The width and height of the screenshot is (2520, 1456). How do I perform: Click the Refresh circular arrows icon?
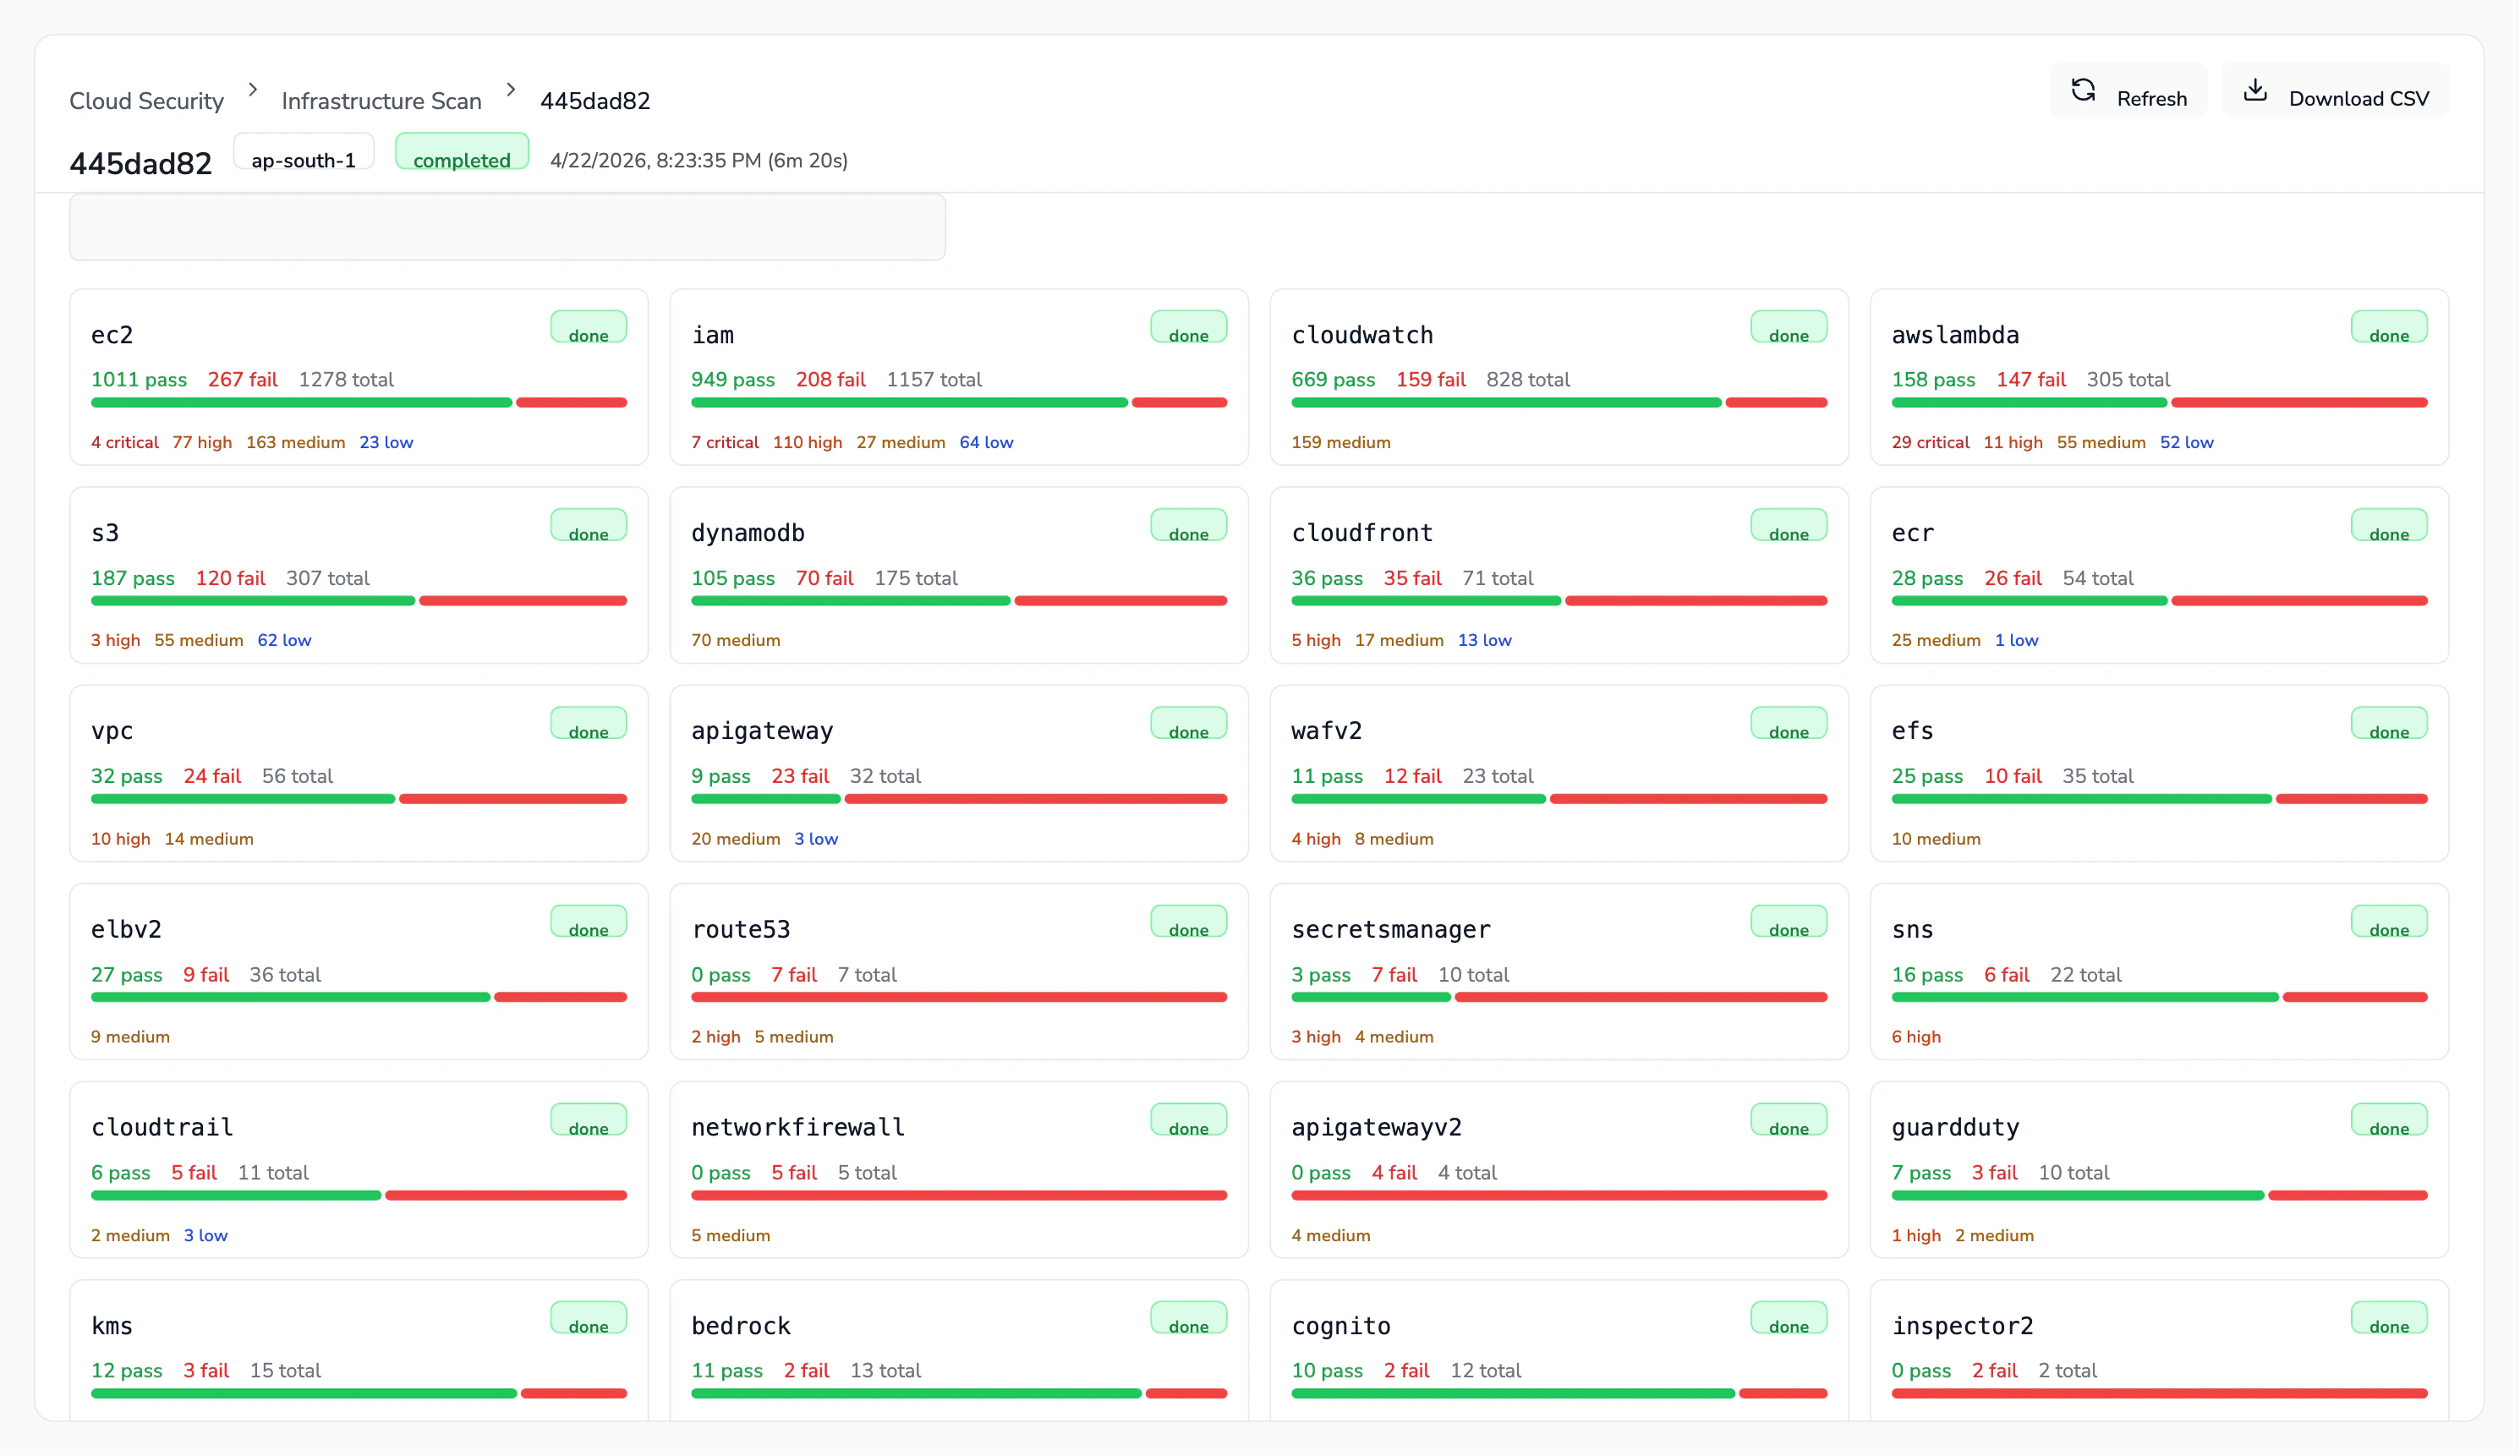tap(2083, 91)
